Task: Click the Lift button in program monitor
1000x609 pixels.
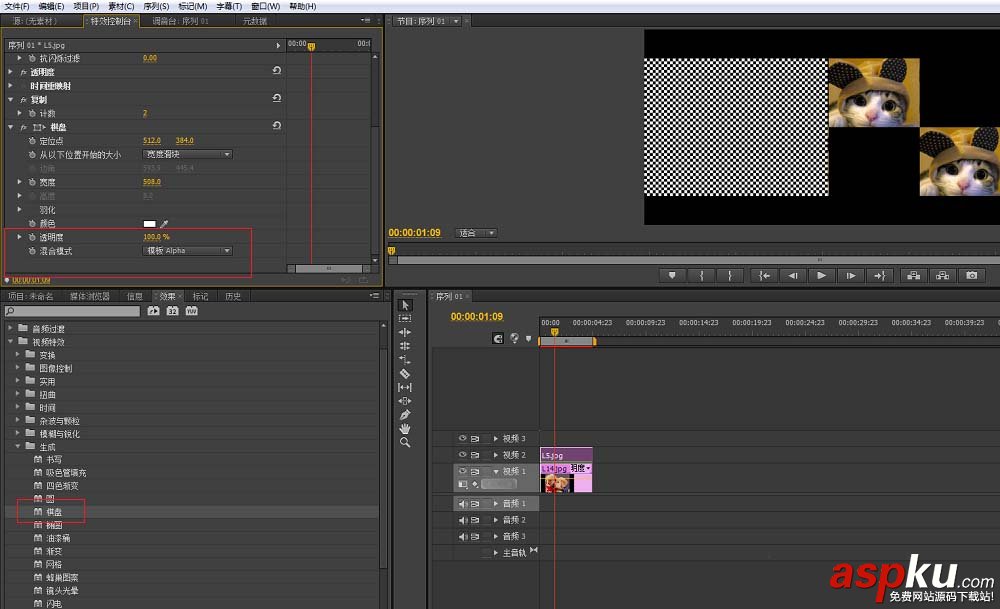Action: click(914, 275)
